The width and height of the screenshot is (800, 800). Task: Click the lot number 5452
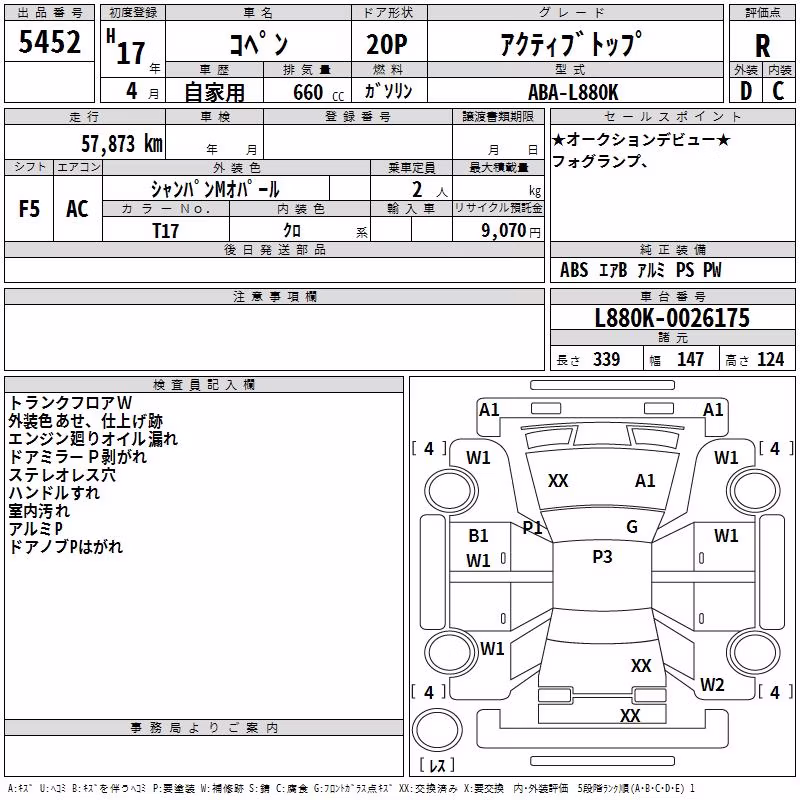point(49,42)
